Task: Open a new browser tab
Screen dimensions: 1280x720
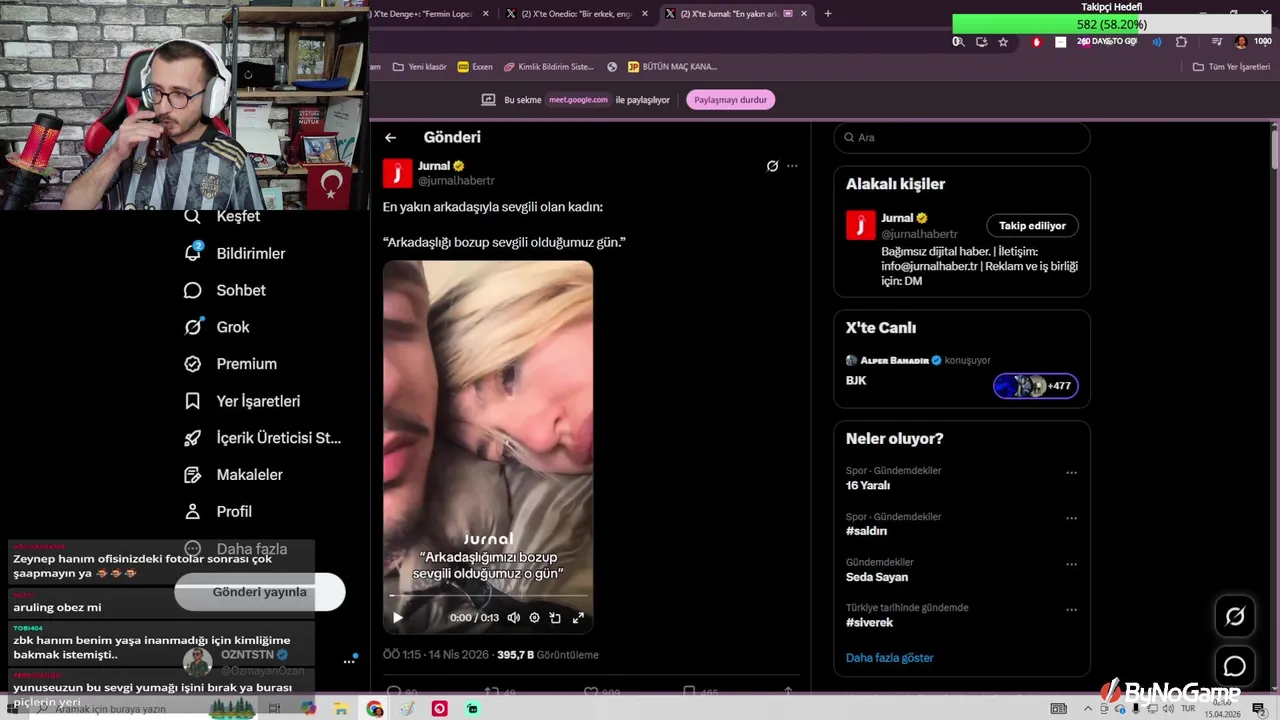Action: click(828, 14)
